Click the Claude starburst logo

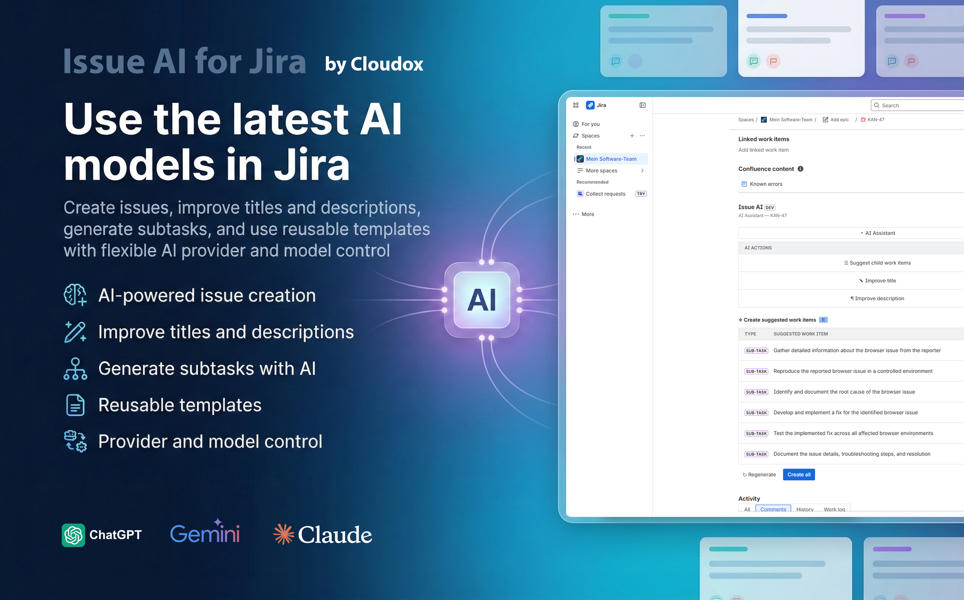tap(283, 534)
